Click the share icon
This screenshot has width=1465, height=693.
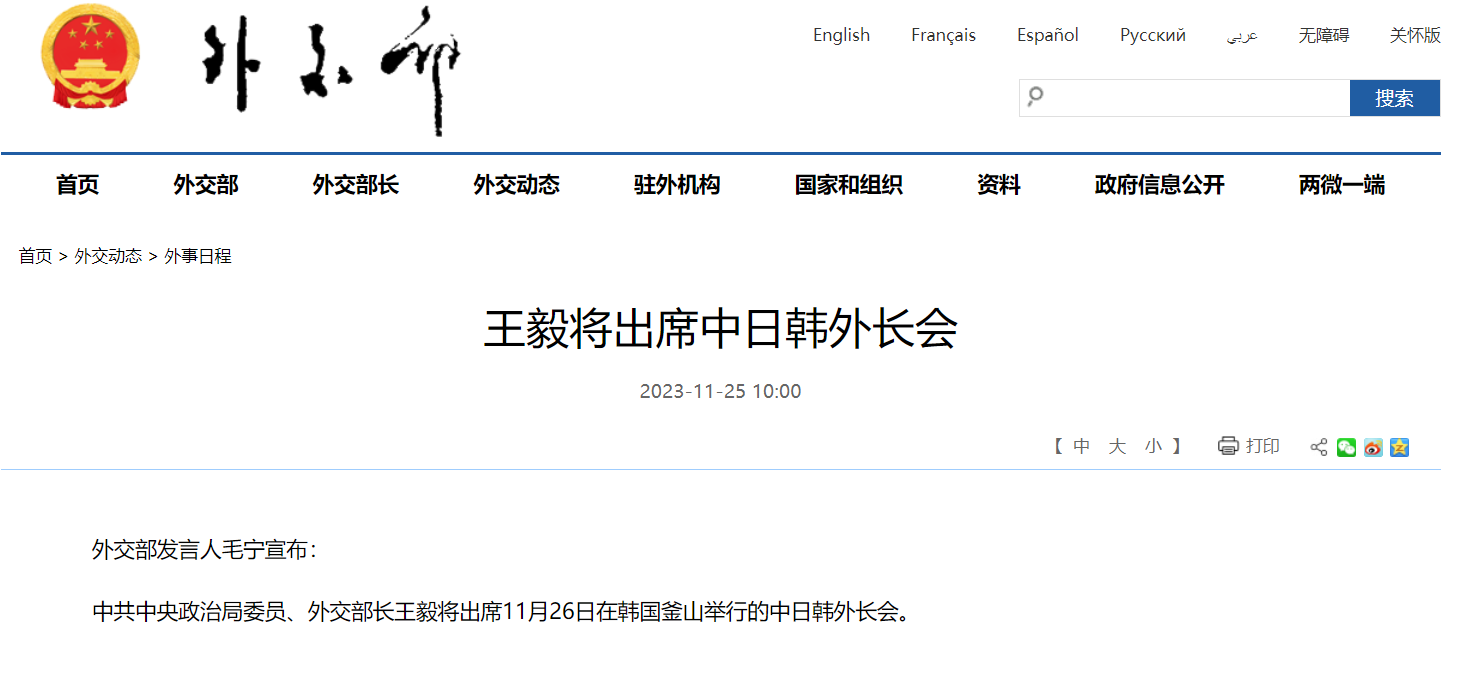[x=1319, y=447]
